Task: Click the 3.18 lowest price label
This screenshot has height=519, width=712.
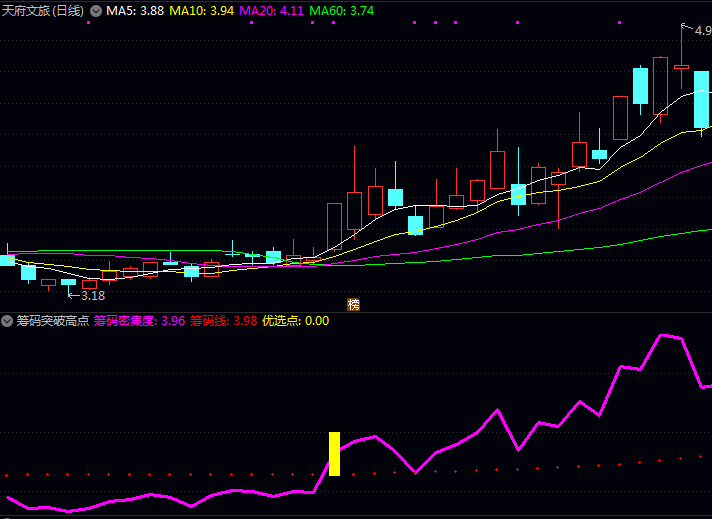Action: (x=92, y=295)
